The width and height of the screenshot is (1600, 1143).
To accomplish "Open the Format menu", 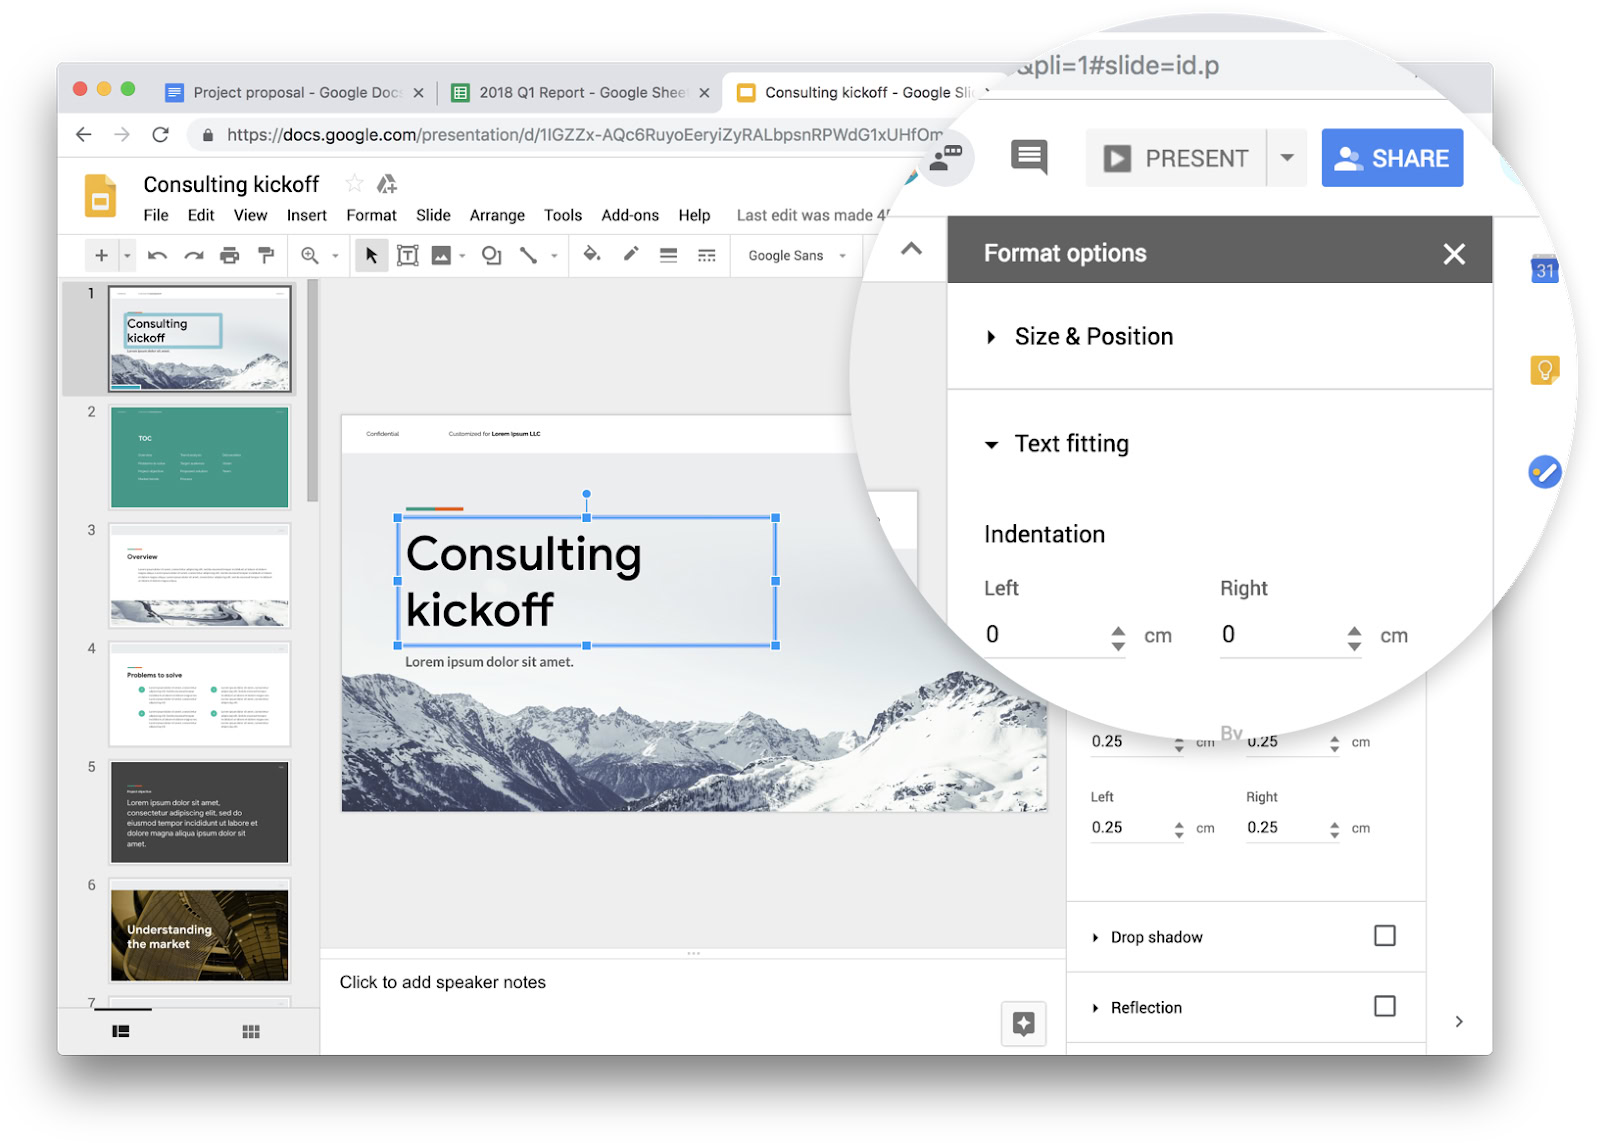I will 372,215.
